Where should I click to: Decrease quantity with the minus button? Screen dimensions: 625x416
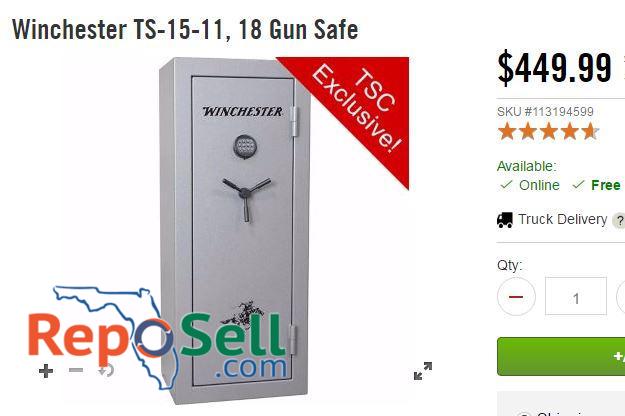516,297
